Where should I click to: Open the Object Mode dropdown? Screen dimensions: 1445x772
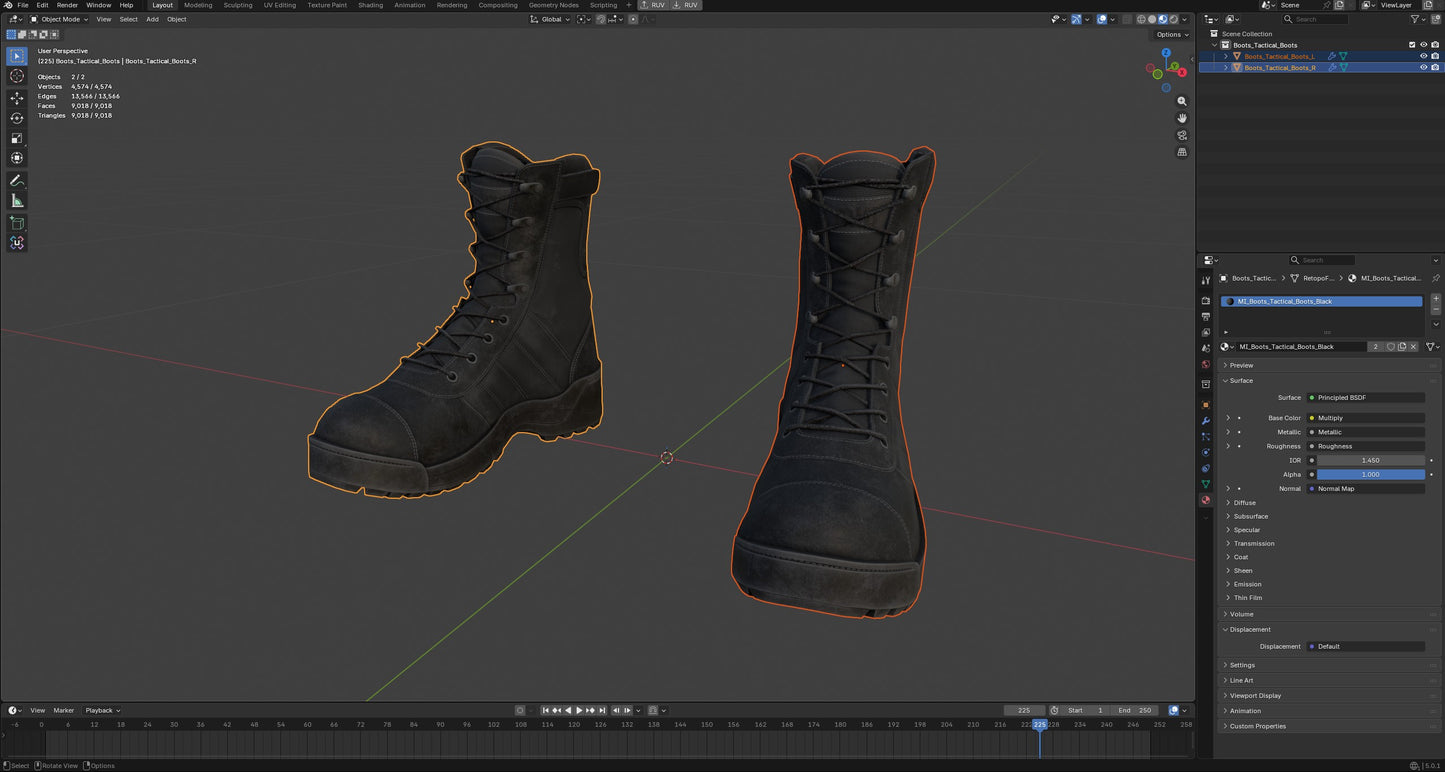coord(59,19)
